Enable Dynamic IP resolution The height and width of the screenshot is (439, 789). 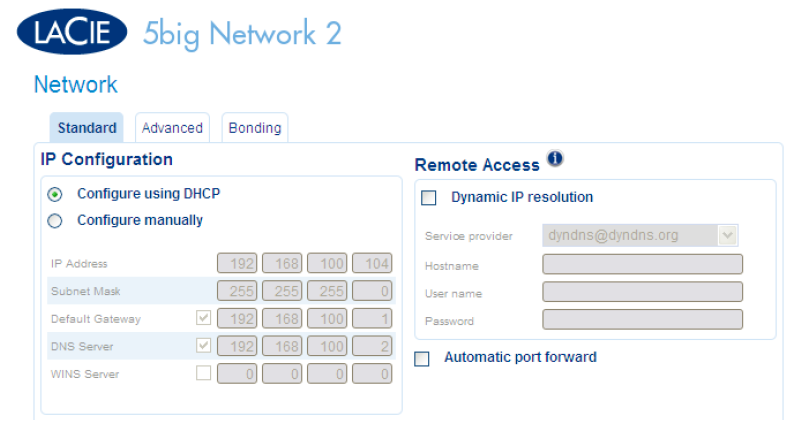point(429,197)
